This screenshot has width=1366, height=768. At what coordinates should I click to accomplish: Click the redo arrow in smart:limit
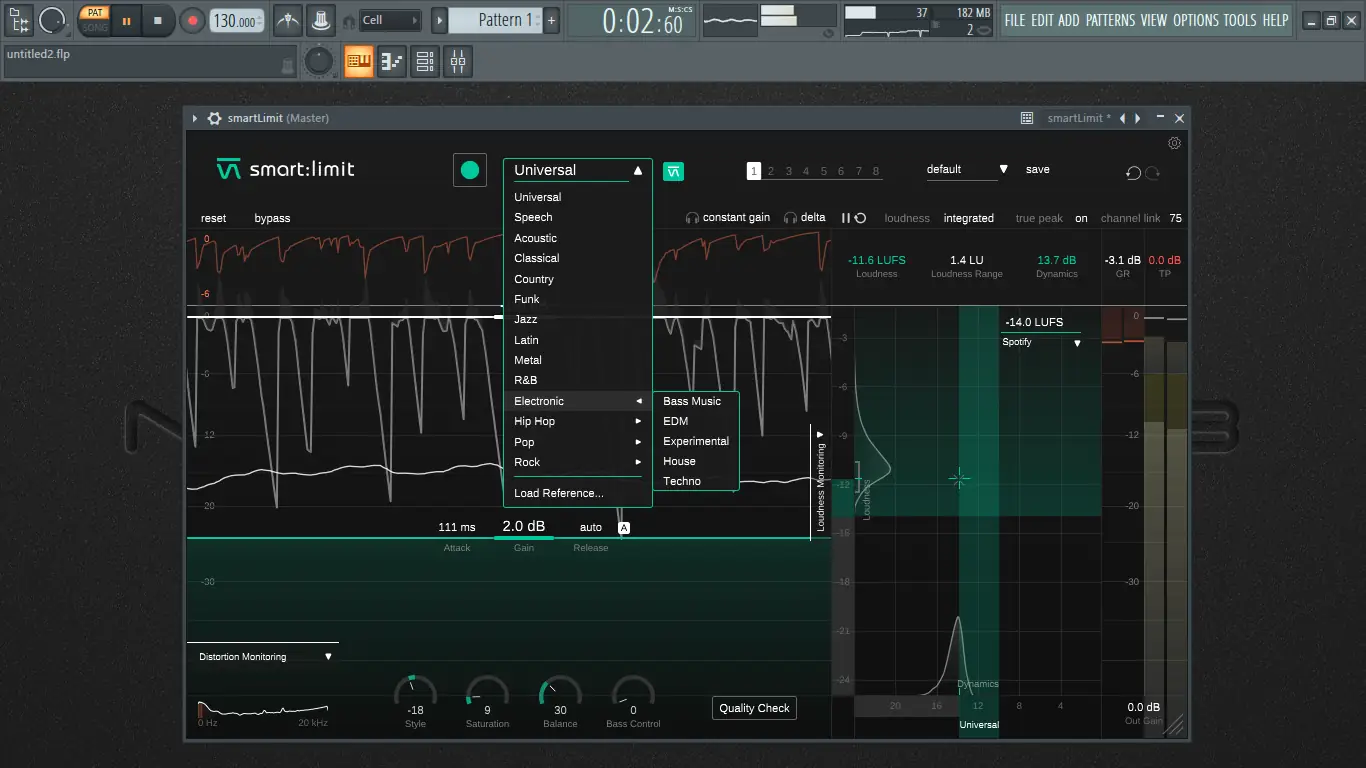click(x=1152, y=173)
